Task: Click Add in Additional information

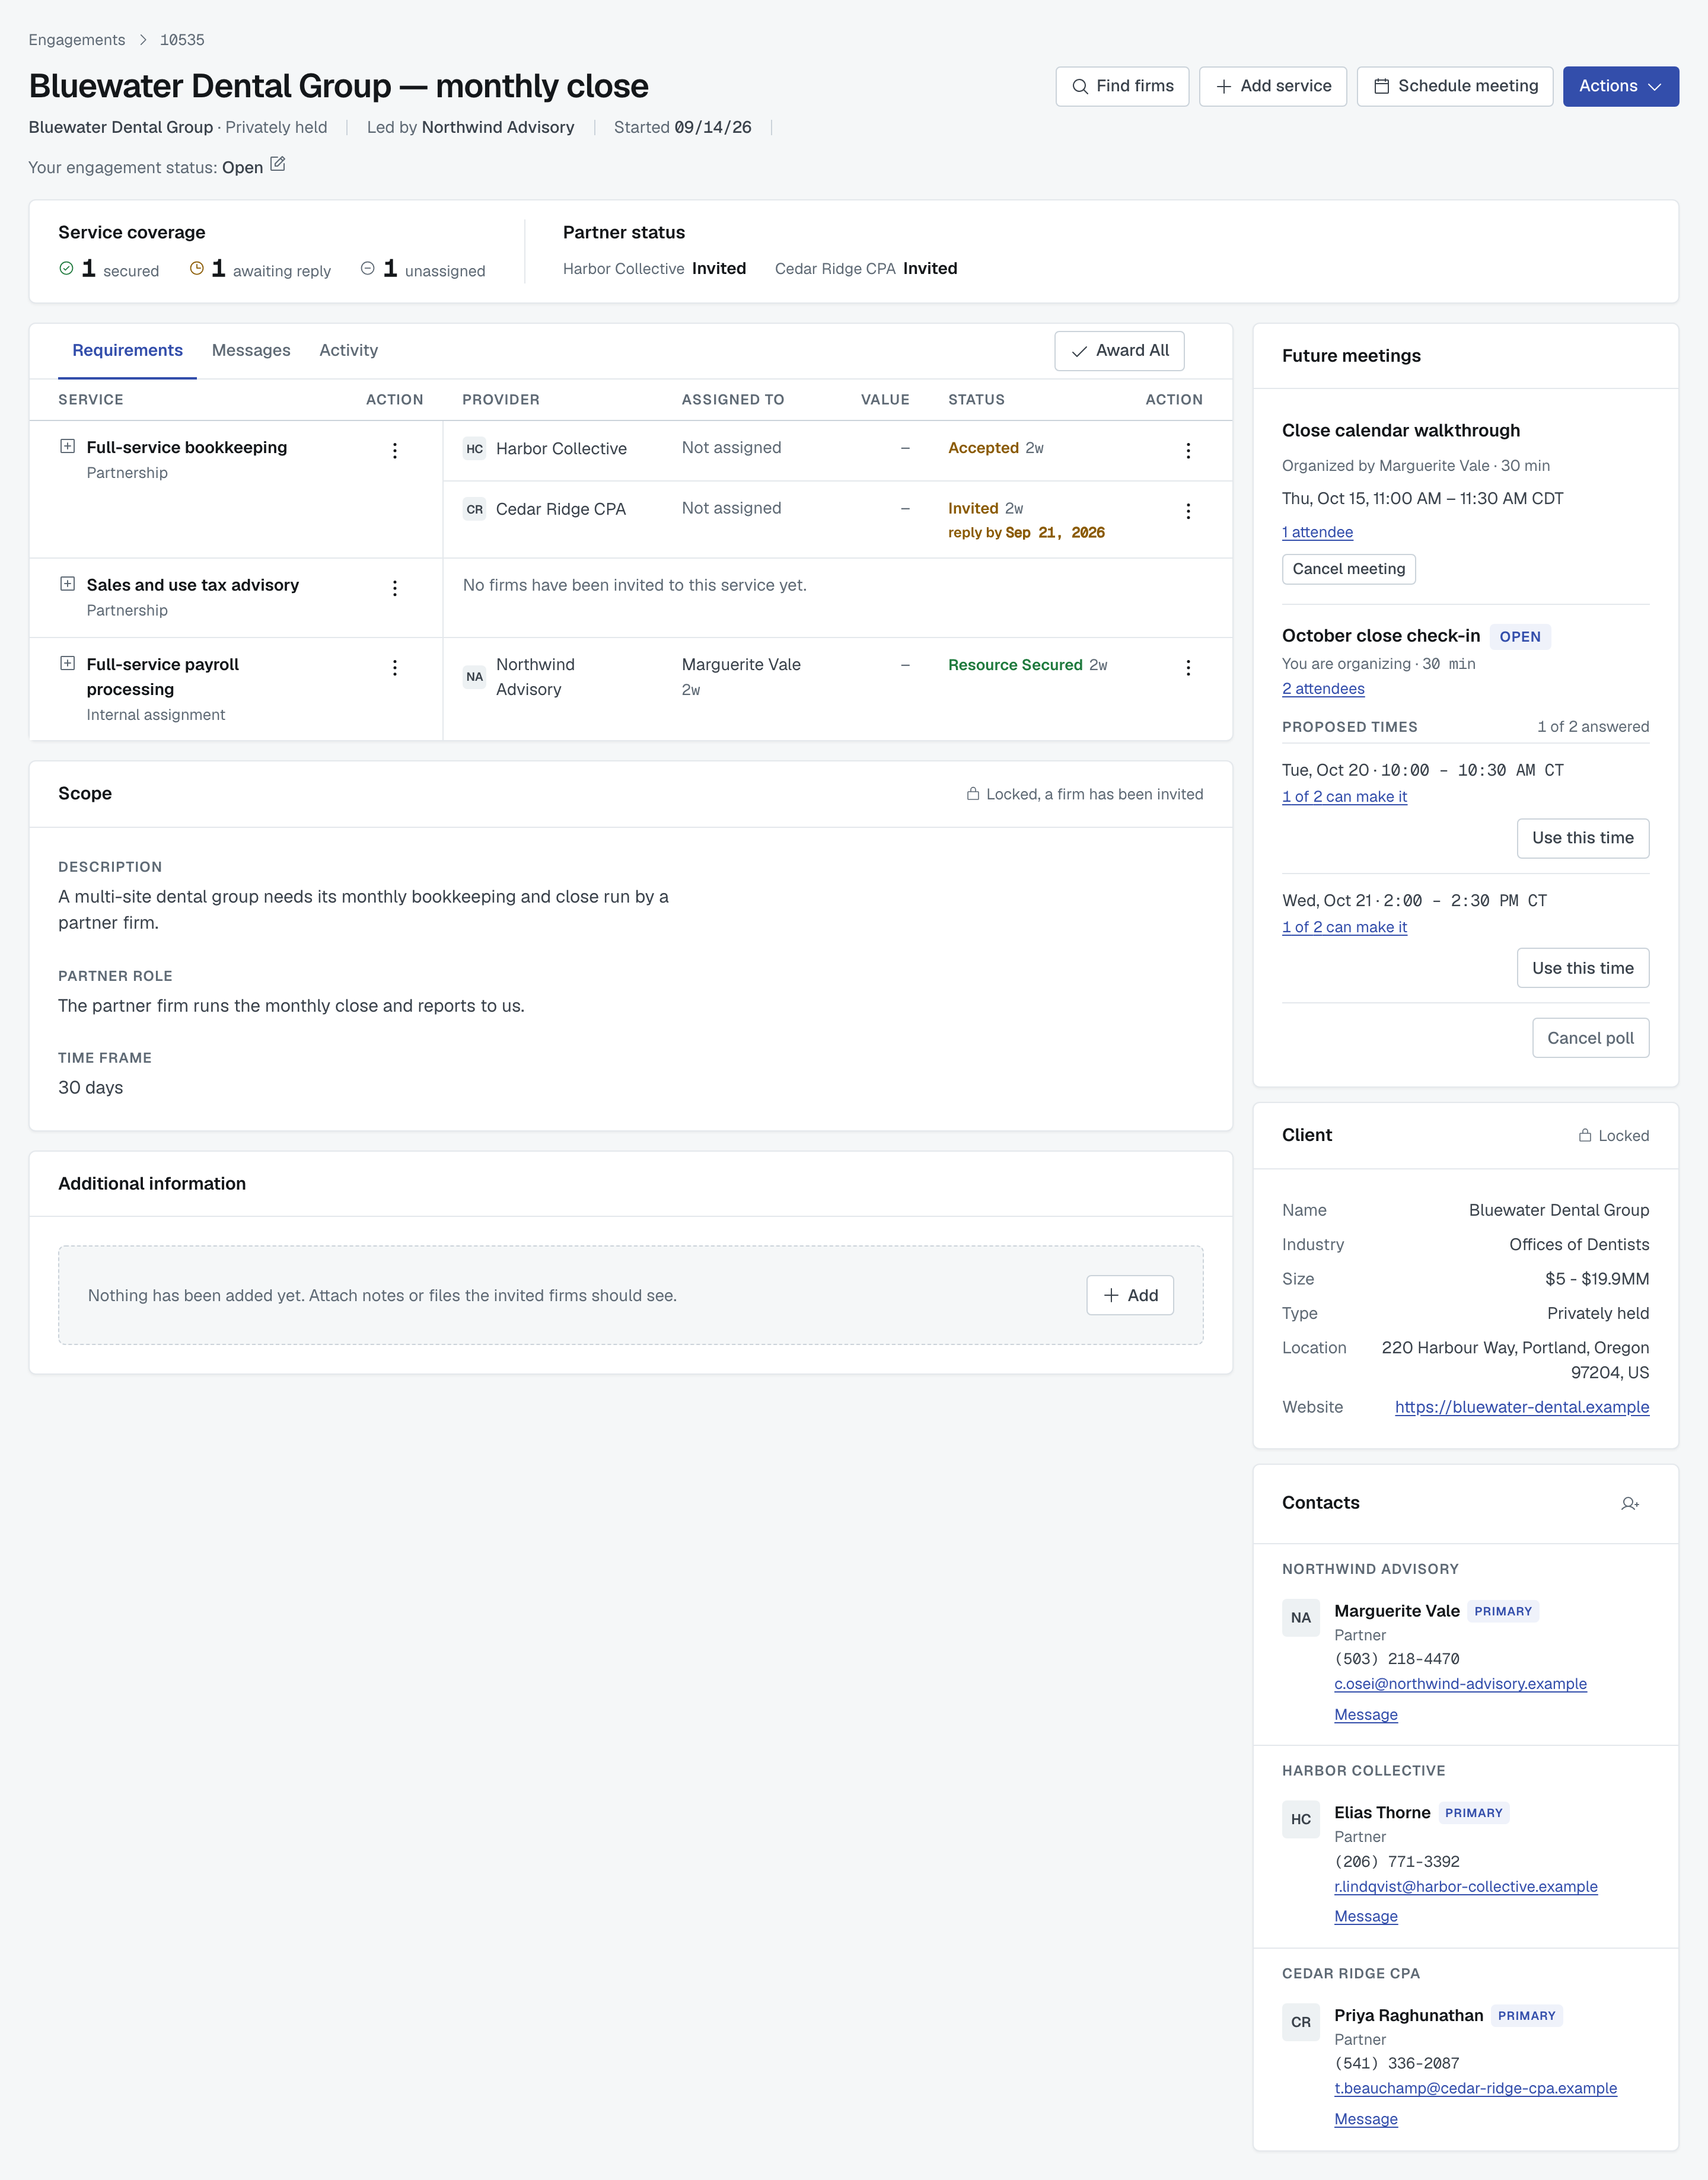Action: point(1130,1296)
